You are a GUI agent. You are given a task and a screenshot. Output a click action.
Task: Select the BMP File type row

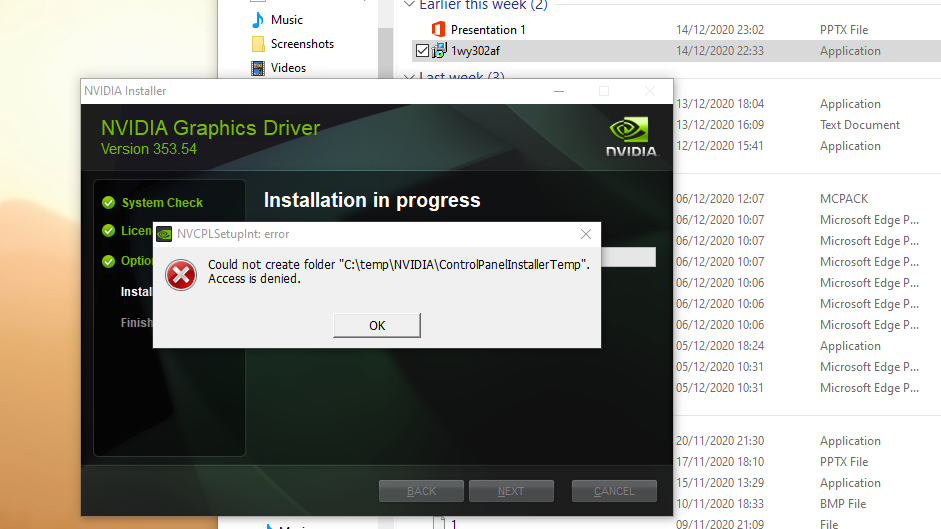coord(843,504)
